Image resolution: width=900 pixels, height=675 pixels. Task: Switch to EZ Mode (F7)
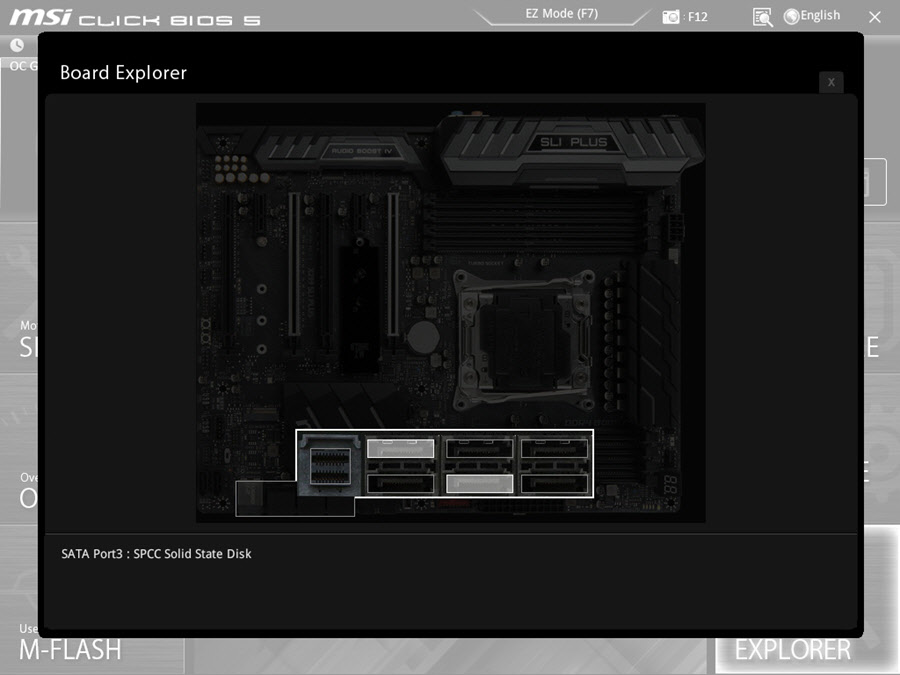(x=561, y=15)
